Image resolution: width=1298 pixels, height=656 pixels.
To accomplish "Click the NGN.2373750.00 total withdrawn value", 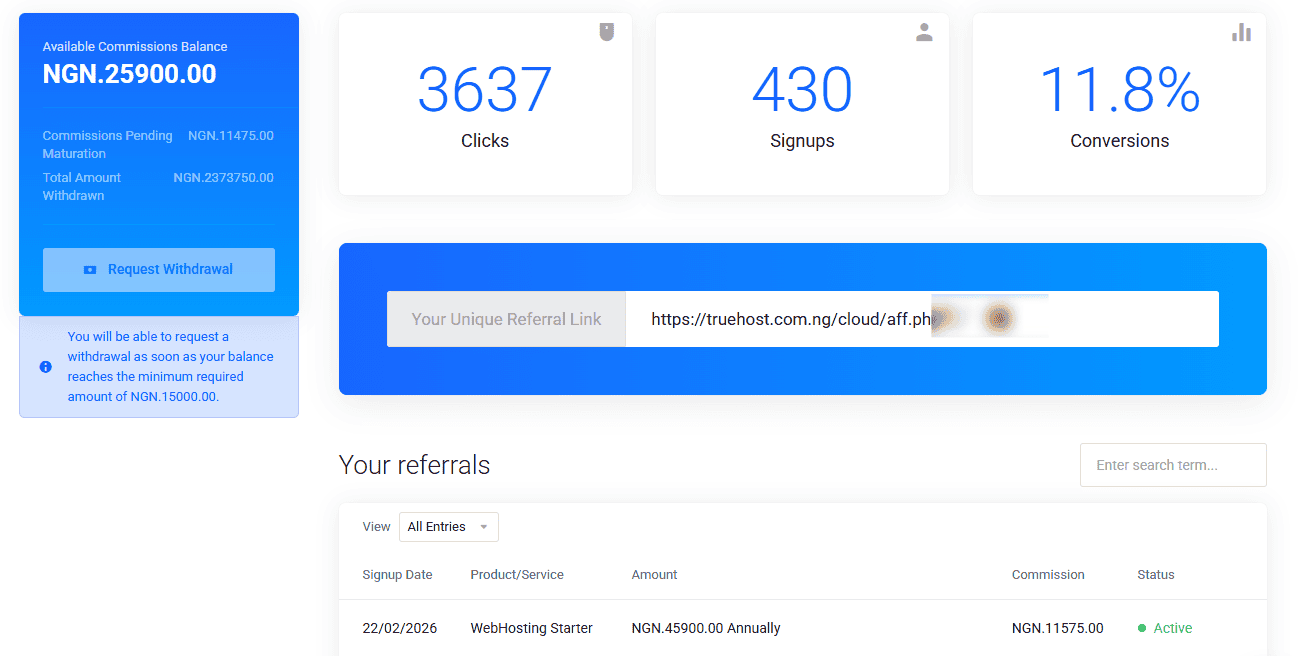I will (x=223, y=178).
